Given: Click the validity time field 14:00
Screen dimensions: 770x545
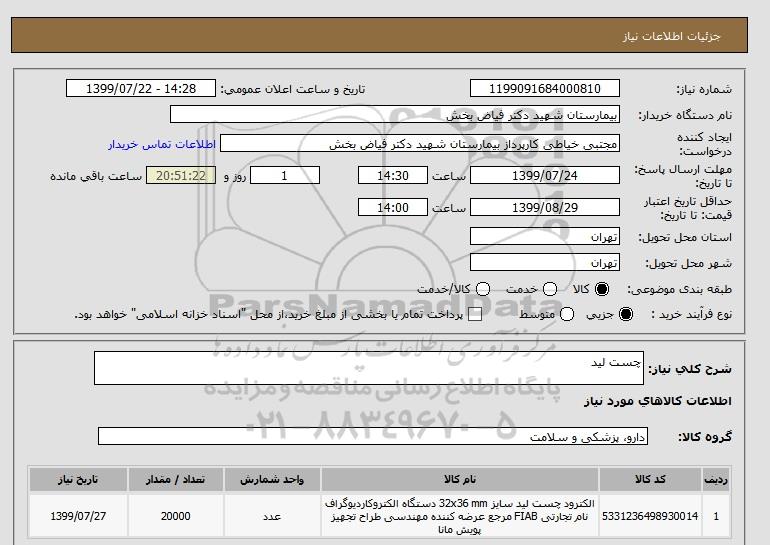Looking at the screenshot, I should click(x=393, y=207).
